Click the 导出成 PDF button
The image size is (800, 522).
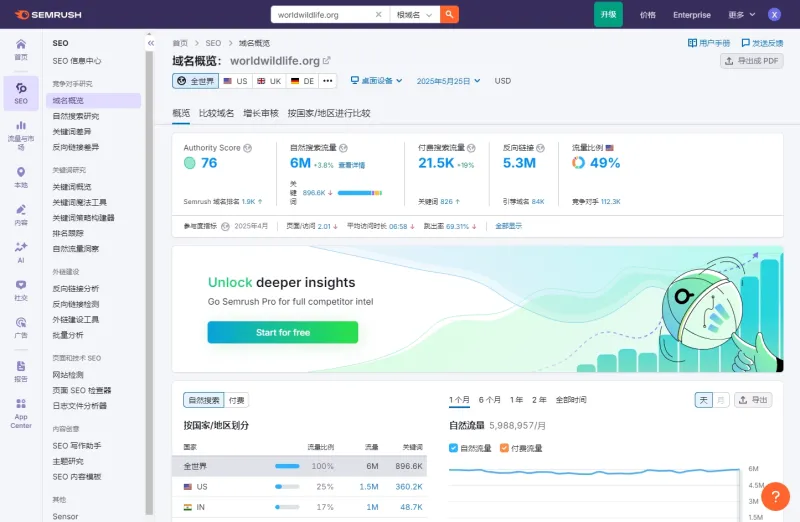tap(752, 61)
